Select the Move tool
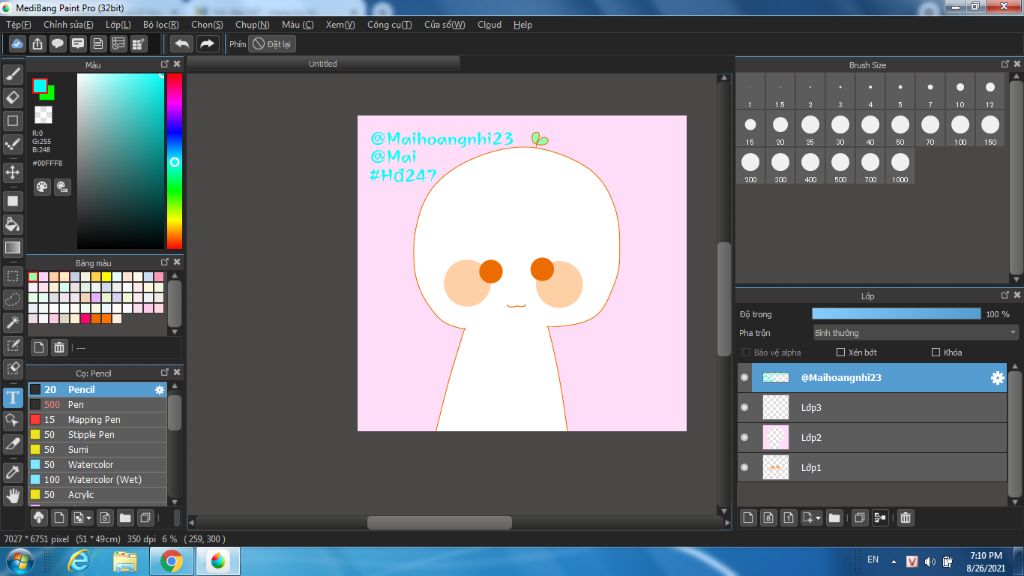This screenshot has width=1024, height=576. (x=12, y=172)
